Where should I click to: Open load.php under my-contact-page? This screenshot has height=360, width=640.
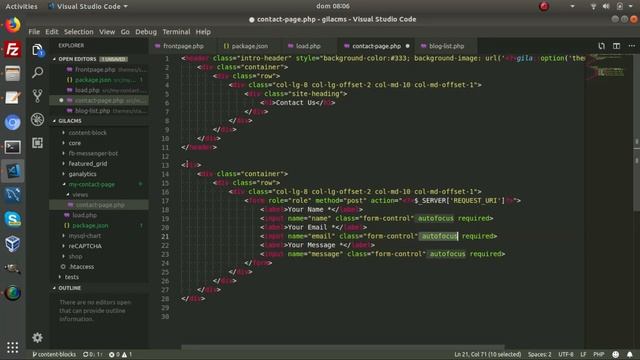tap(84, 215)
